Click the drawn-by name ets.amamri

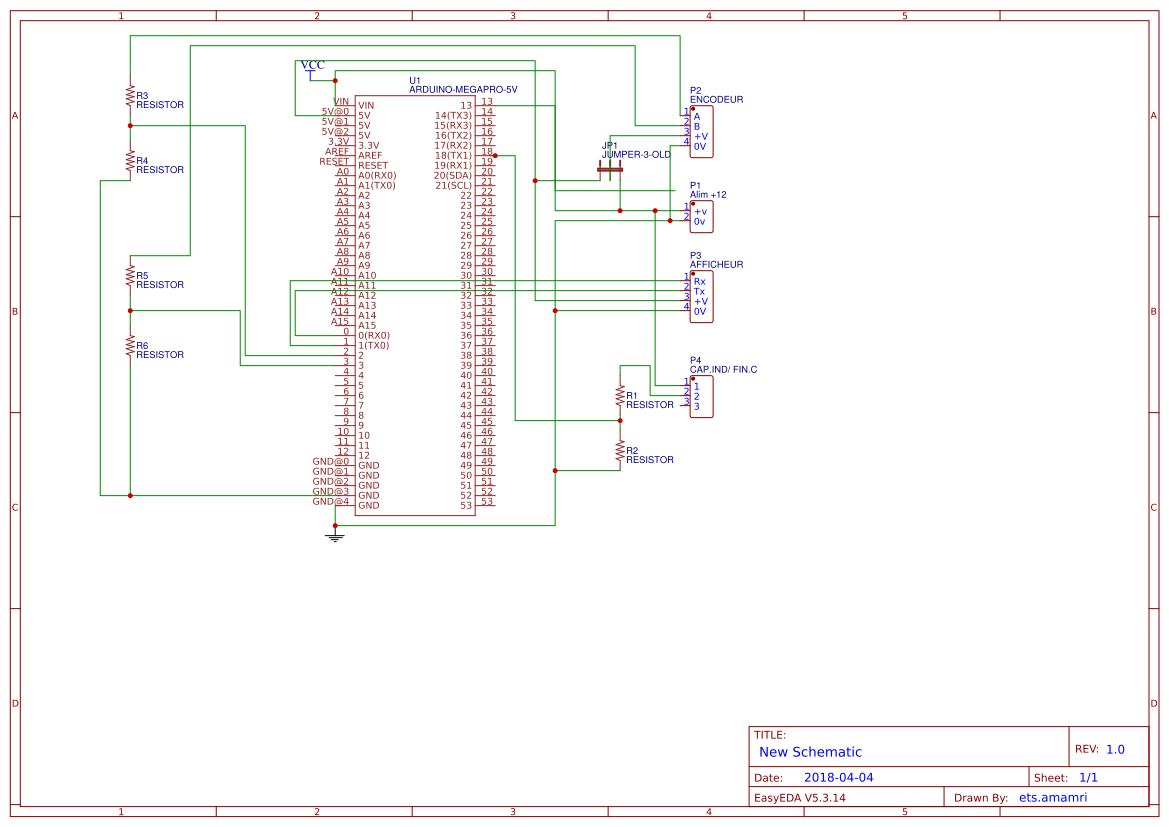coord(1053,798)
